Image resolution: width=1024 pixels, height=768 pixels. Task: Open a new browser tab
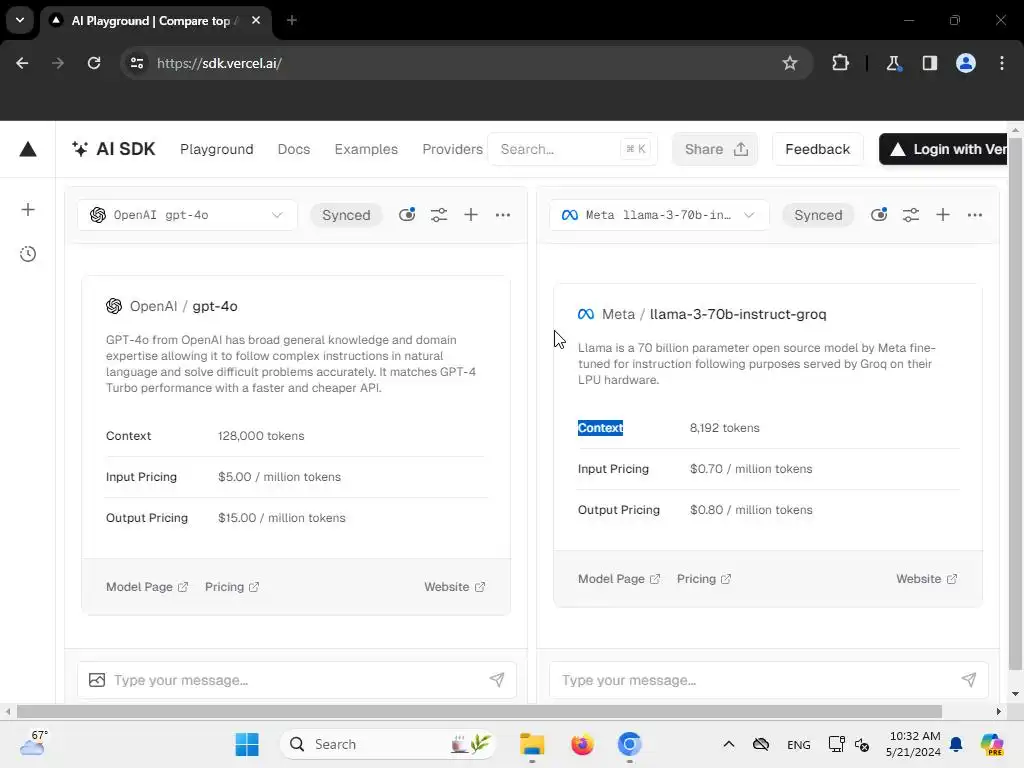tap(292, 20)
